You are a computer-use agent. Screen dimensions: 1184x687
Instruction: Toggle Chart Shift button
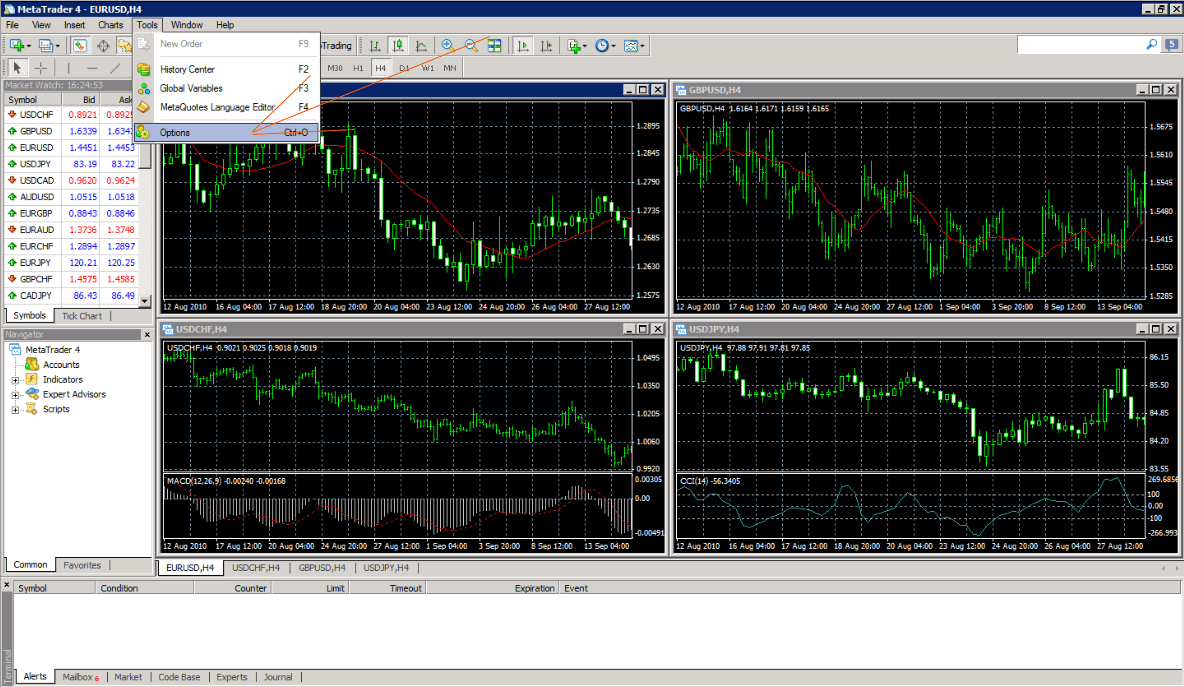[x=546, y=46]
